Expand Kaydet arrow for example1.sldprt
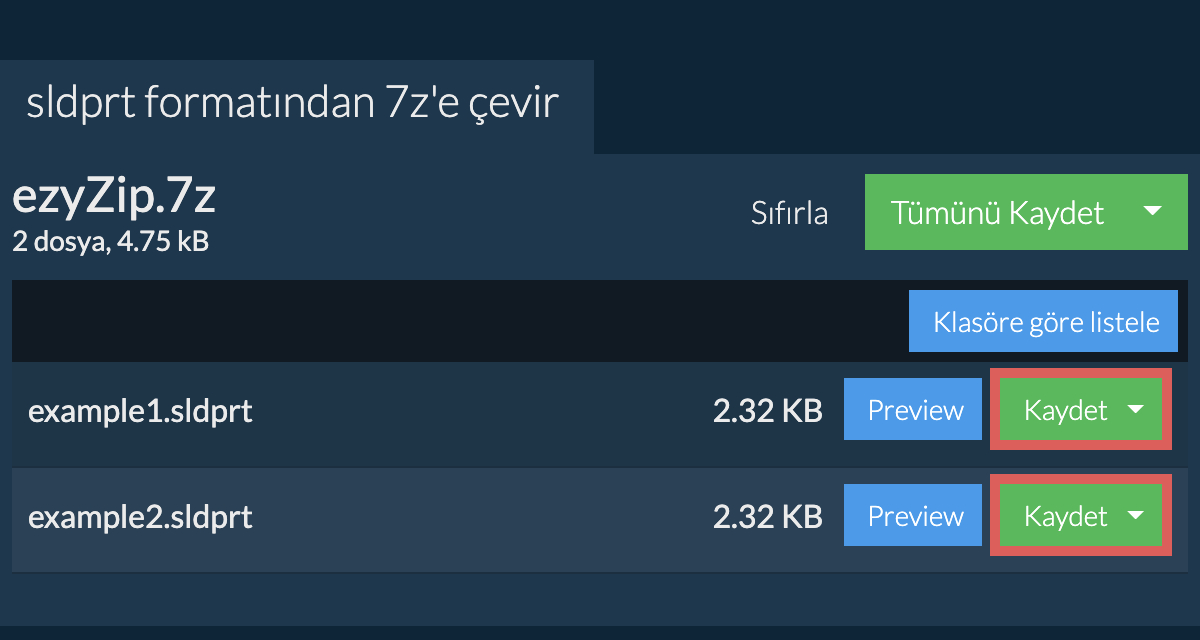Screen dimensions: 1200x640 [1135, 410]
